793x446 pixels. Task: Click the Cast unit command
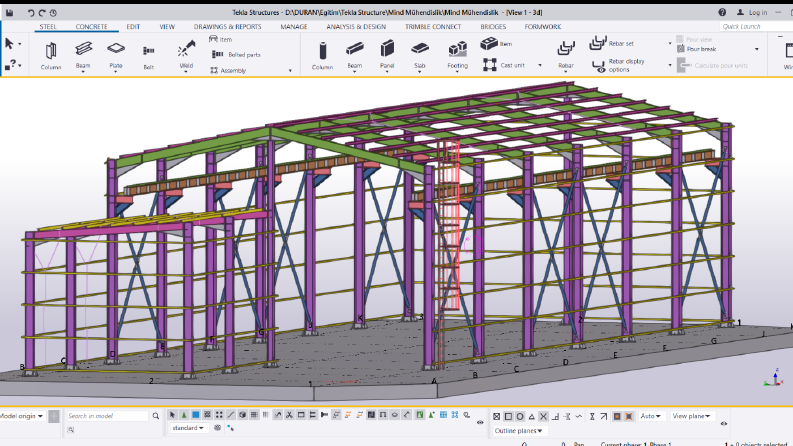click(x=504, y=65)
